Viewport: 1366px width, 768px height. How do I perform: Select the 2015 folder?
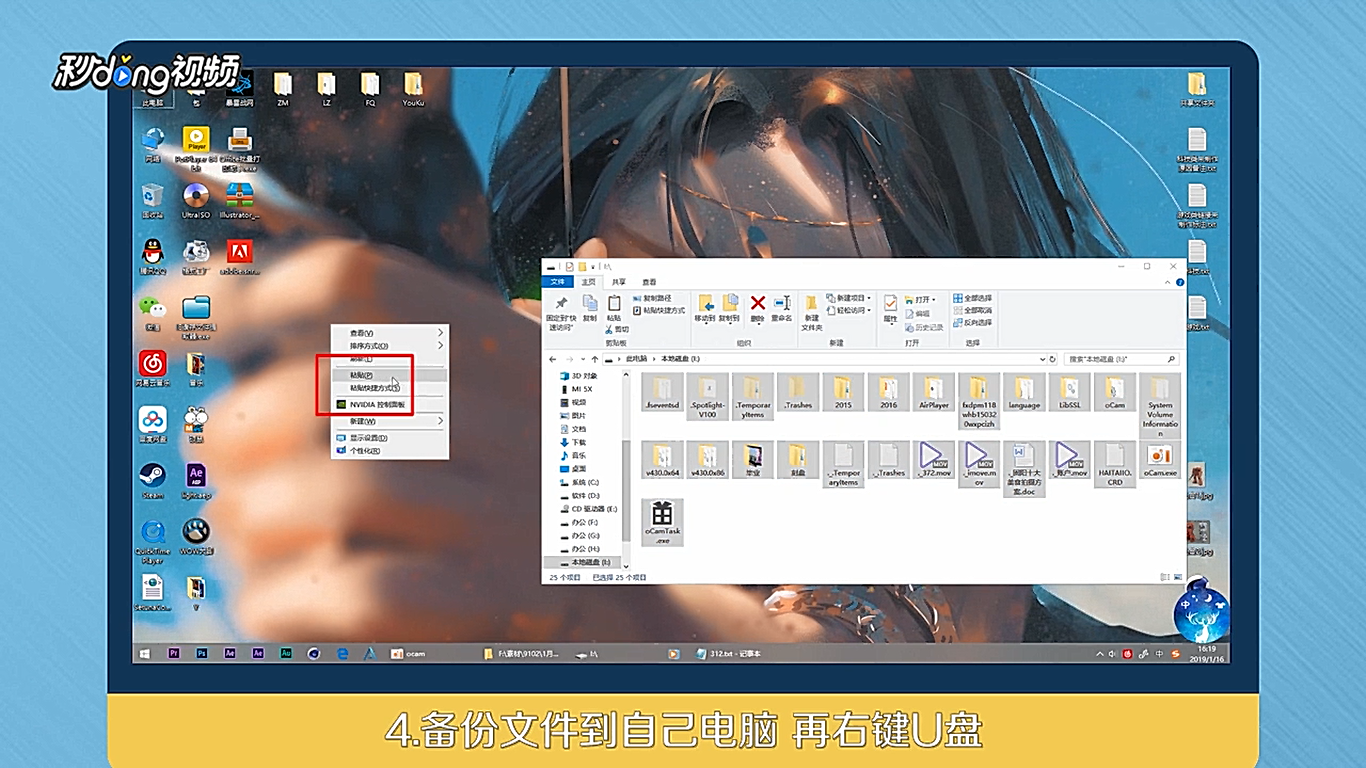coord(843,392)
